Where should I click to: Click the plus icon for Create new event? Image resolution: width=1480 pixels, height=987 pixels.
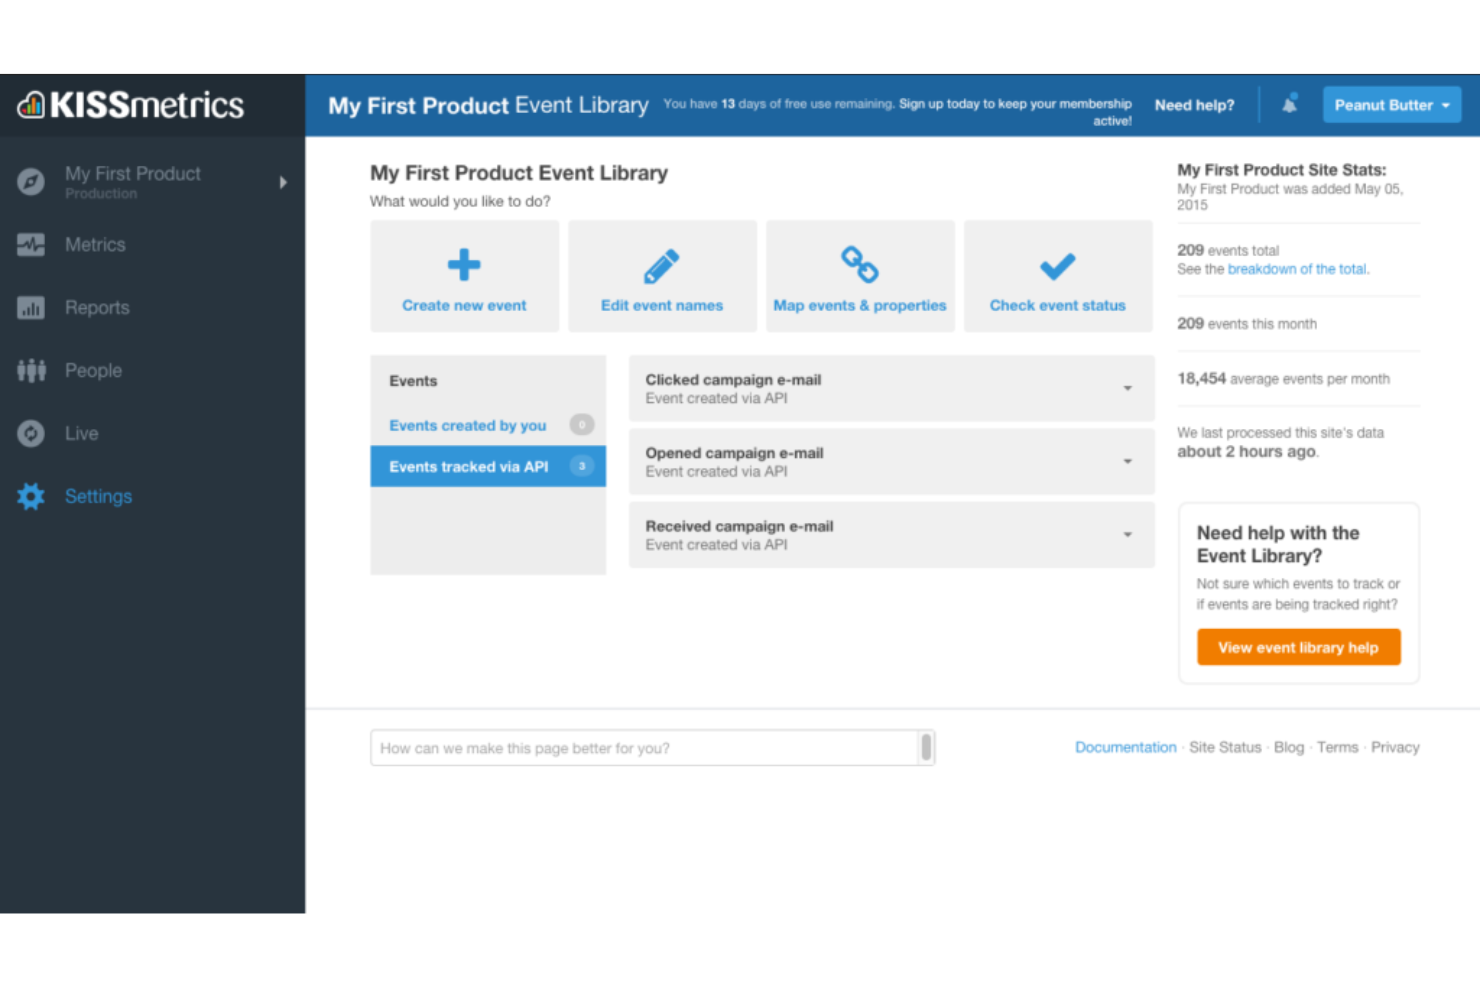coord(464,265)
